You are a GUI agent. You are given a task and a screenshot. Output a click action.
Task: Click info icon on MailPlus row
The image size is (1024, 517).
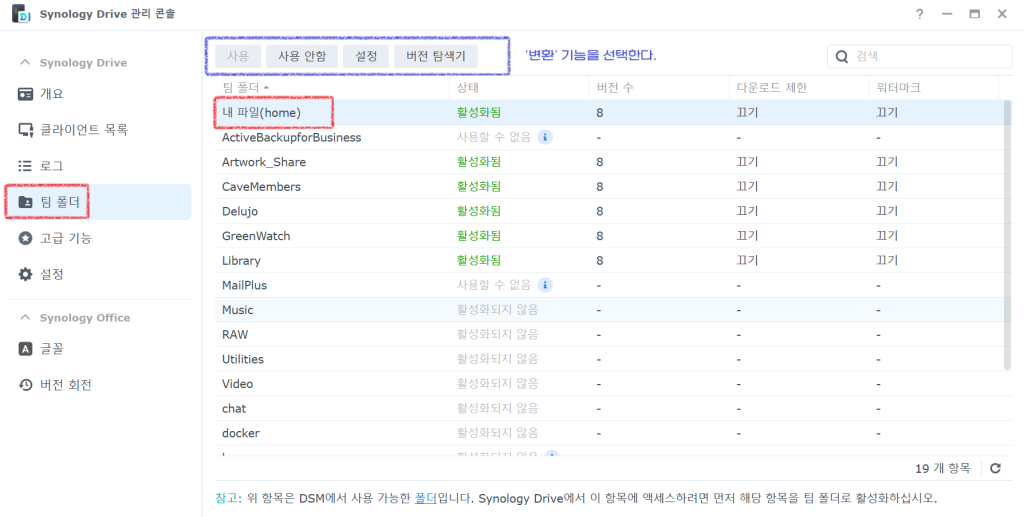(545, 285)
